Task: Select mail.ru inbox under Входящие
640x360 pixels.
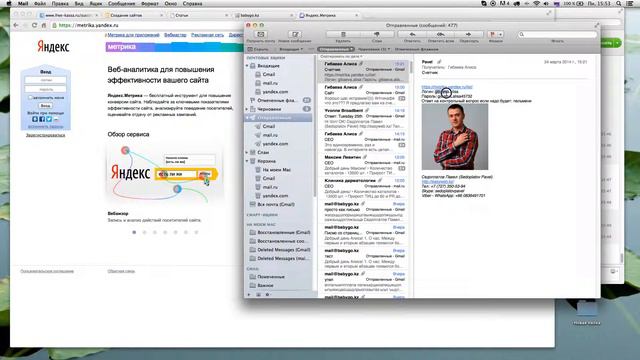Action: pyautogui.click(x=270, y=83)
